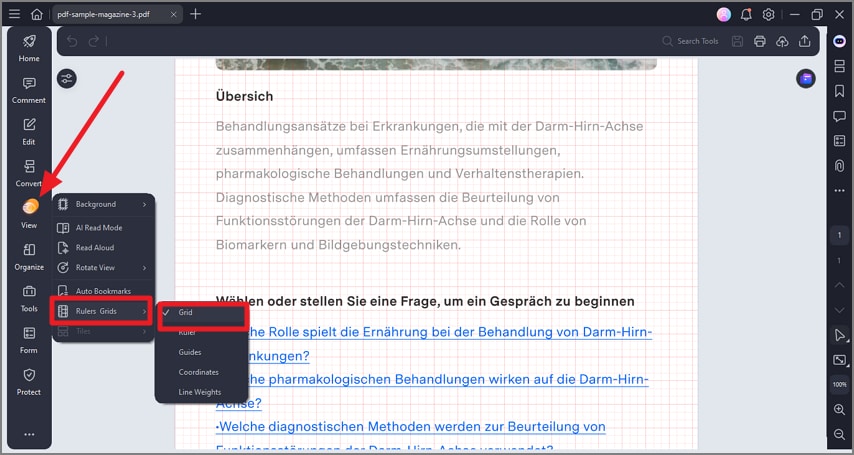Open the Comment tool
Image resolution: width=854 pixels, height=455 pixels.
(29, 90)
